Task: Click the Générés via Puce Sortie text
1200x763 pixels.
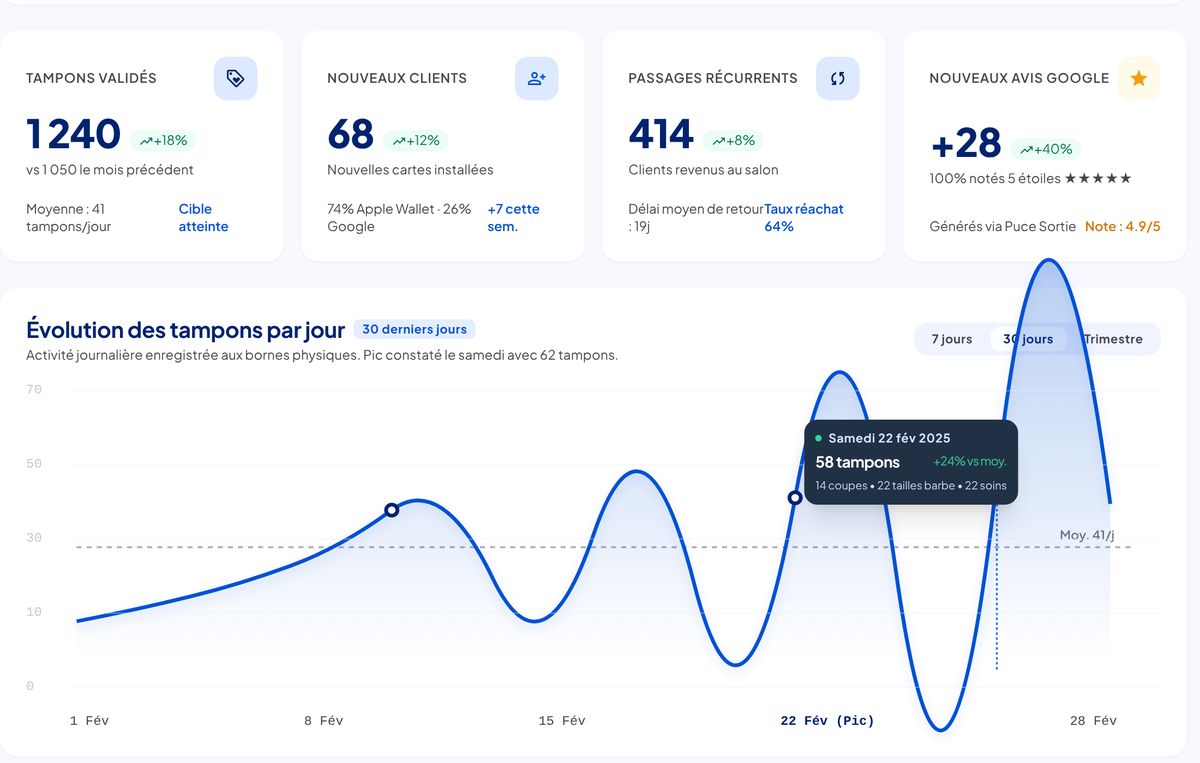Action: 1001,227
